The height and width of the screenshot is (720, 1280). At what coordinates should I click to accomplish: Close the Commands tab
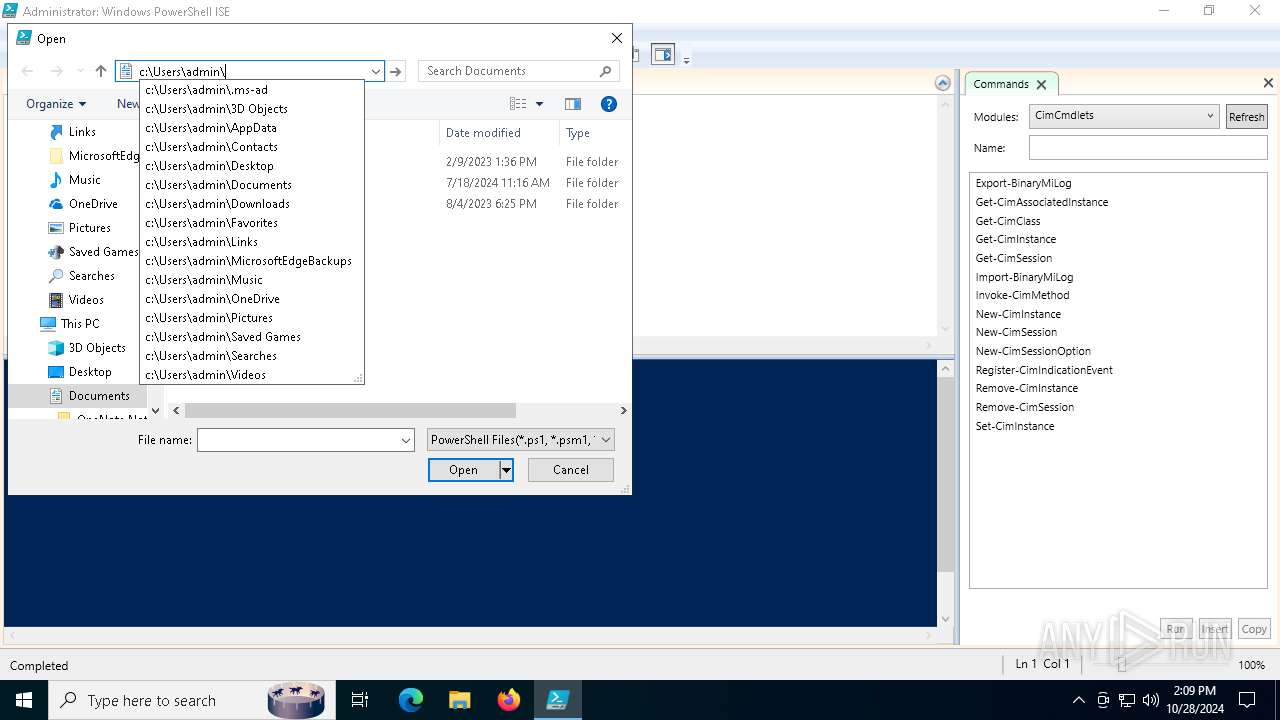tap(1041, 85)
